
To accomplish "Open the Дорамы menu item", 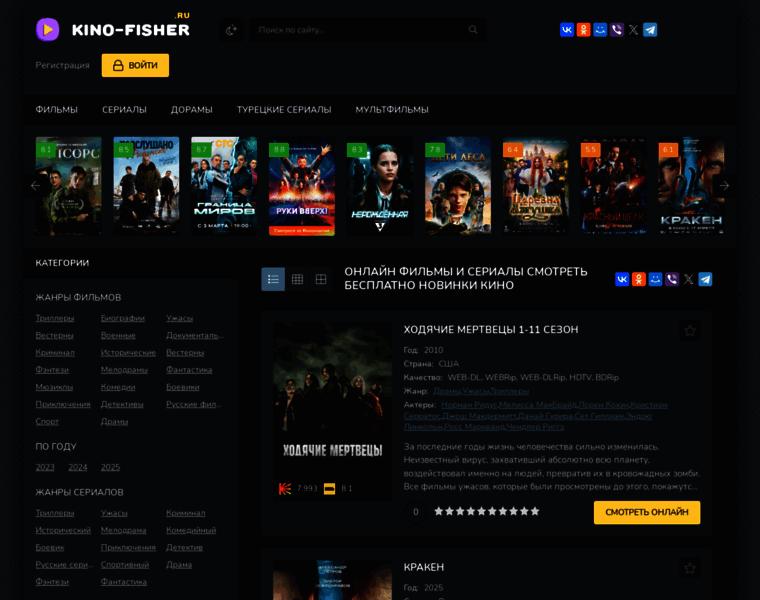I will coord(191,110).
